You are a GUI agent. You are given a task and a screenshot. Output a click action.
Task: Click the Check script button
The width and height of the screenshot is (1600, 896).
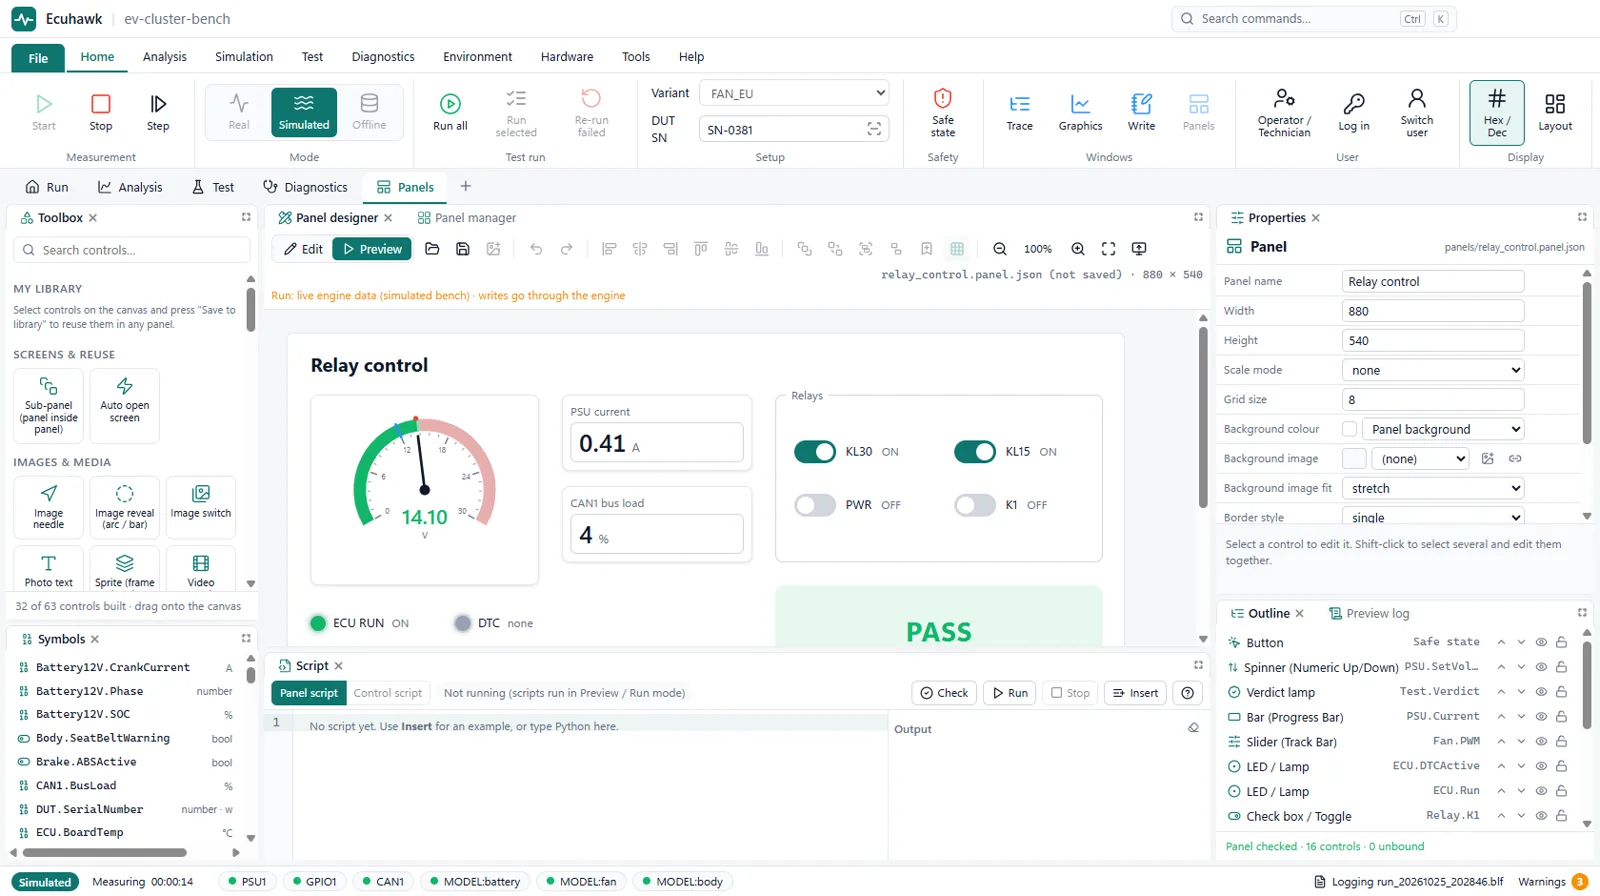944,693
